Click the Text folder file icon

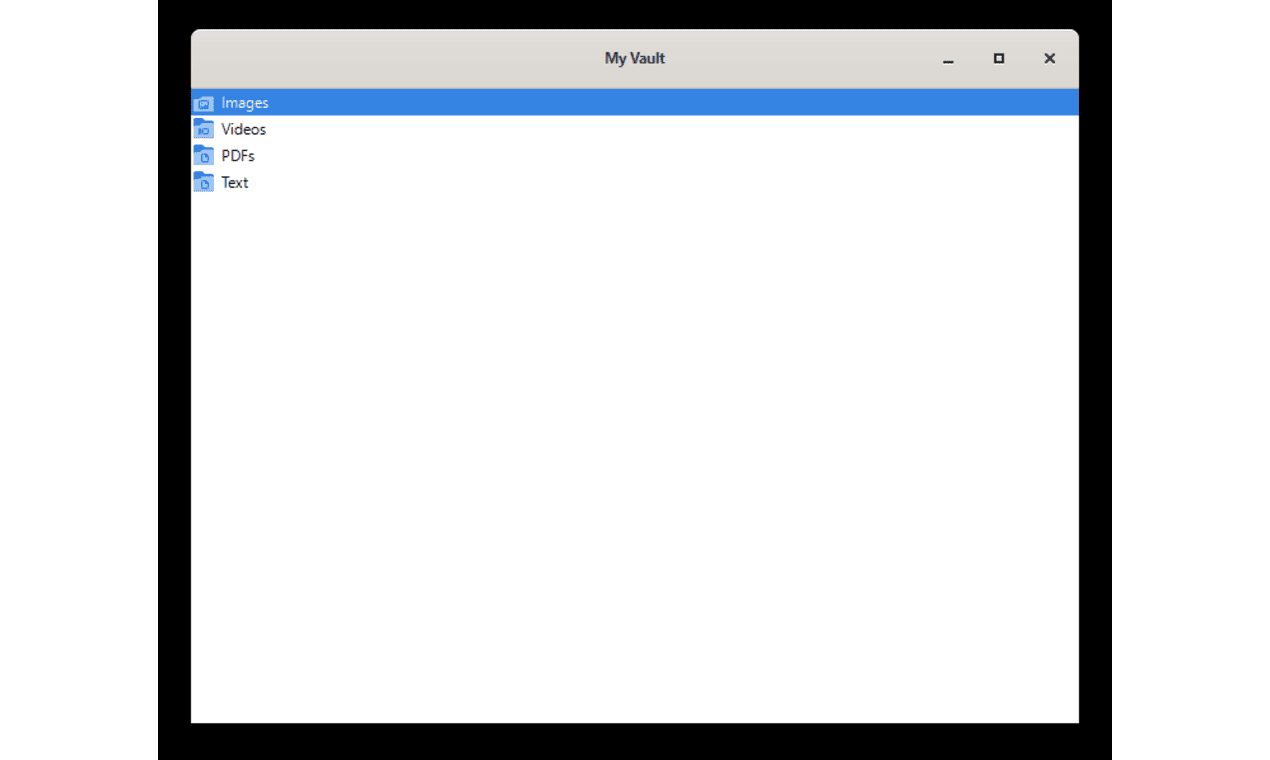(204, 182)
